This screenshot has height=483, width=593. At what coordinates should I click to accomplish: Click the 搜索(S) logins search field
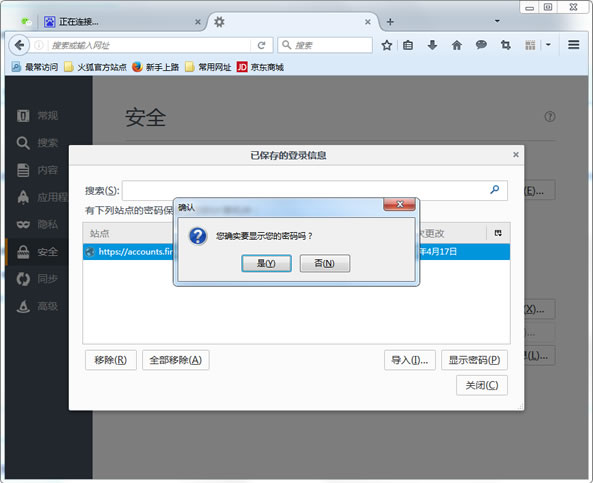point(315,190)
